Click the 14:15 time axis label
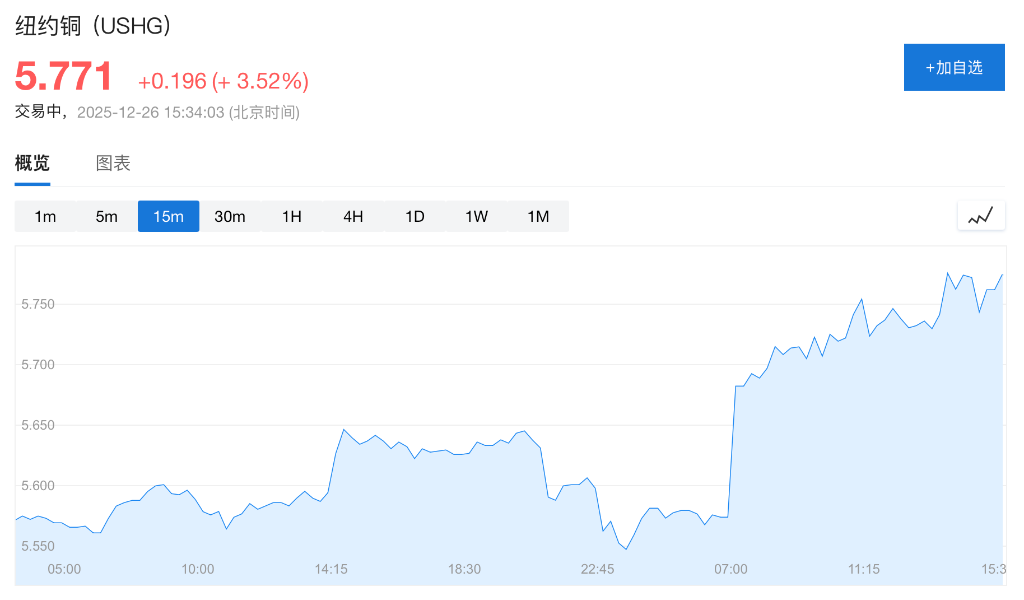This screenshot has height=600, width=1024. pos(331,569)
